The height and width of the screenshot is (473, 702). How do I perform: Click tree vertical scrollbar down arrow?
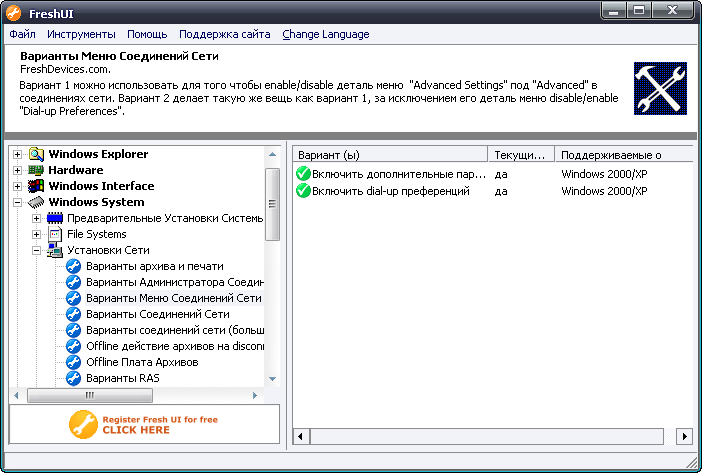point(272,379)
